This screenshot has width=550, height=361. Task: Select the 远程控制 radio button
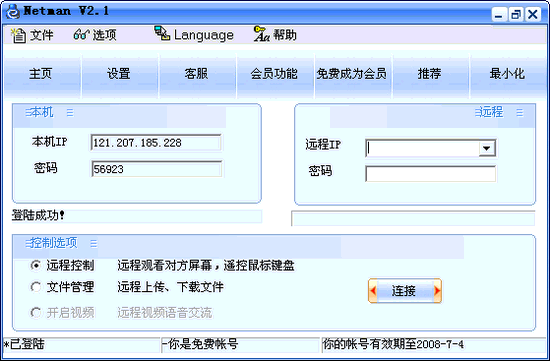click(36, 266)
